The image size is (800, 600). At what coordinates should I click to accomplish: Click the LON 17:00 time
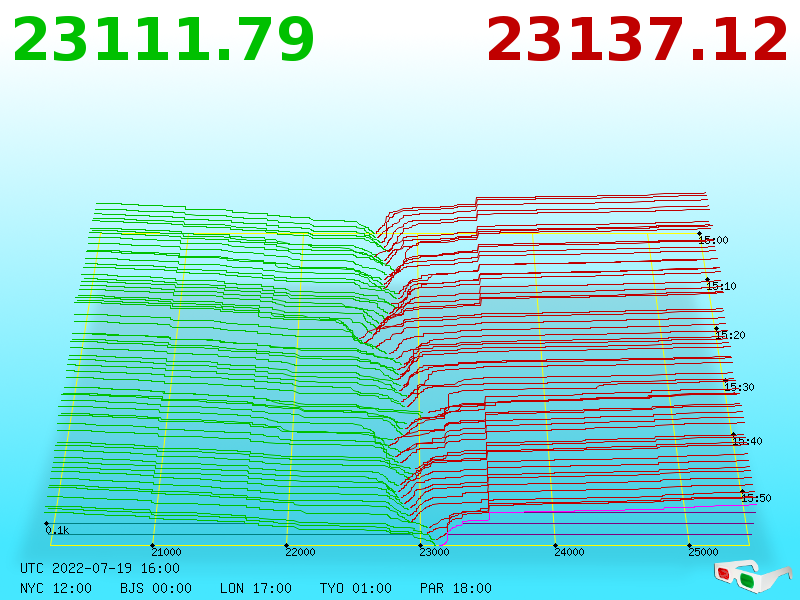pos(256,588)
